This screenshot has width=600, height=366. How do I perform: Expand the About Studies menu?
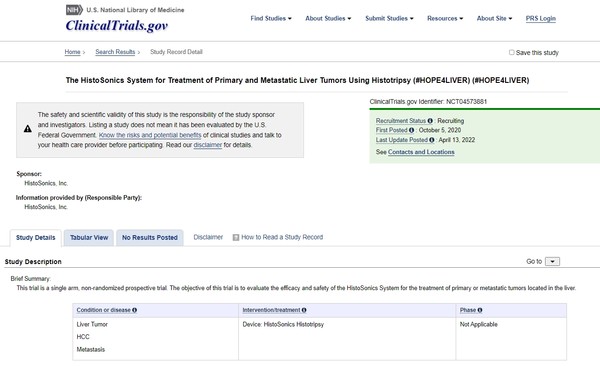[x=328, y=18]
